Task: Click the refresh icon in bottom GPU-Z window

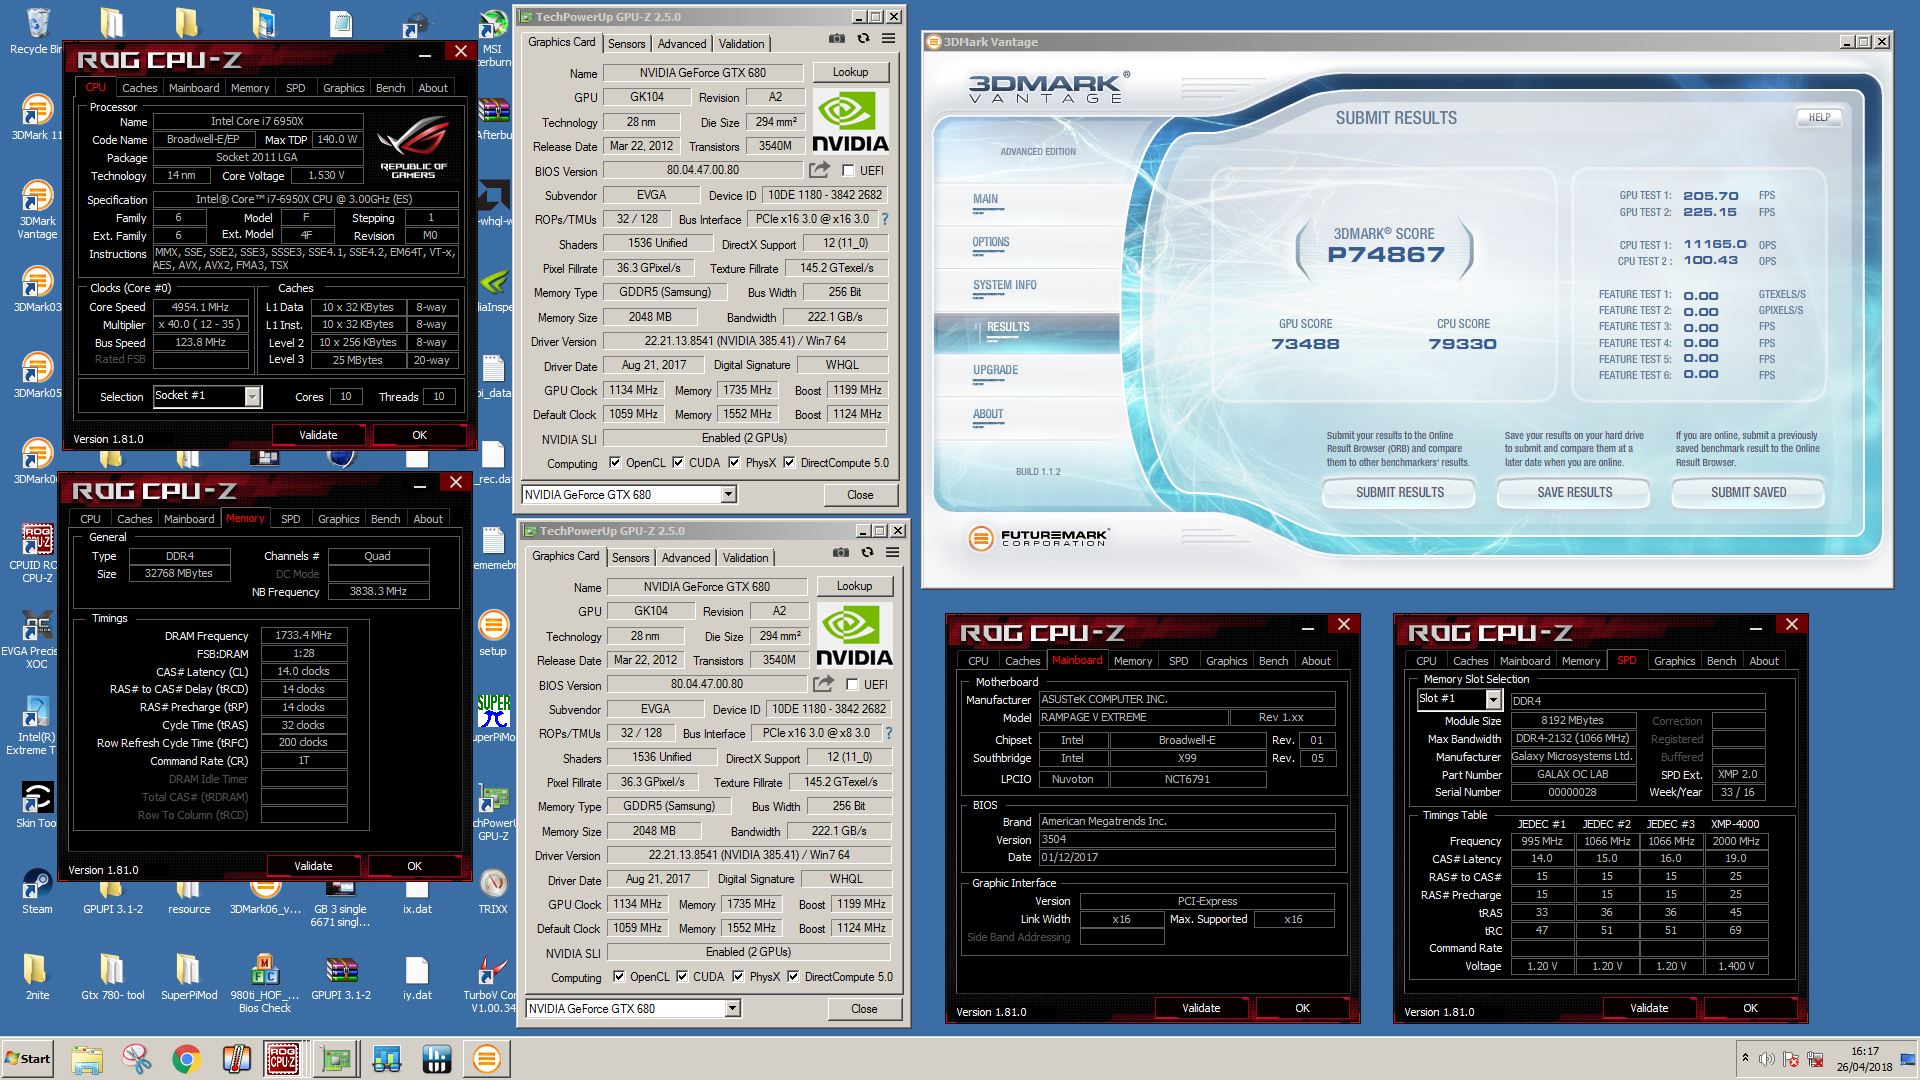Action: pyautogui.click(x=867, y=553)
